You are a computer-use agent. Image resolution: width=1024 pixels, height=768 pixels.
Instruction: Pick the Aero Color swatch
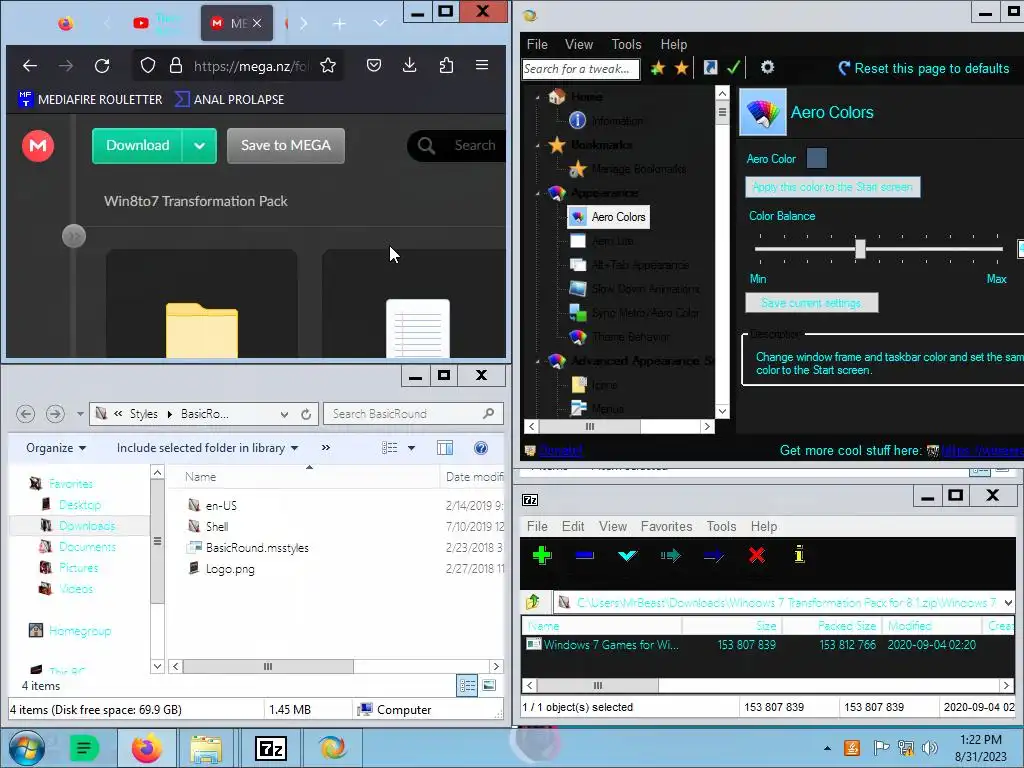click(816, 158)
